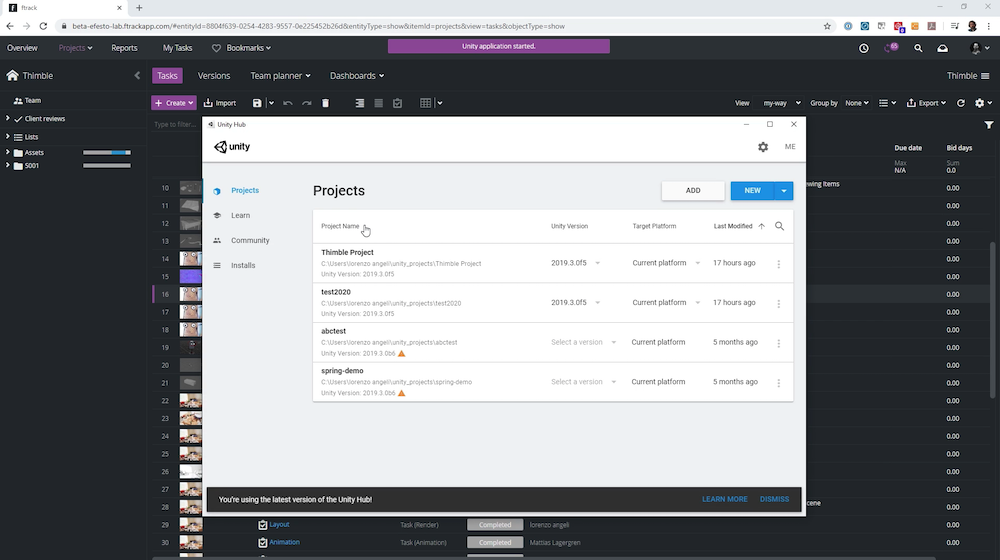Open Unity Hub settings gear
Image resolution: width=1000 pixels, height=560 pixels.
(x=763, y=147)
